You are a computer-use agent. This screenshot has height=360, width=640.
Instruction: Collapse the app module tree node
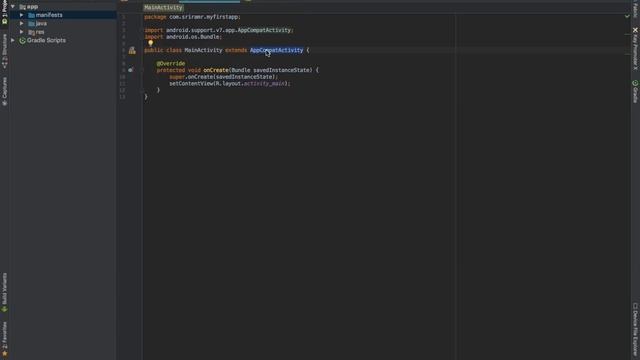point(13,7)
